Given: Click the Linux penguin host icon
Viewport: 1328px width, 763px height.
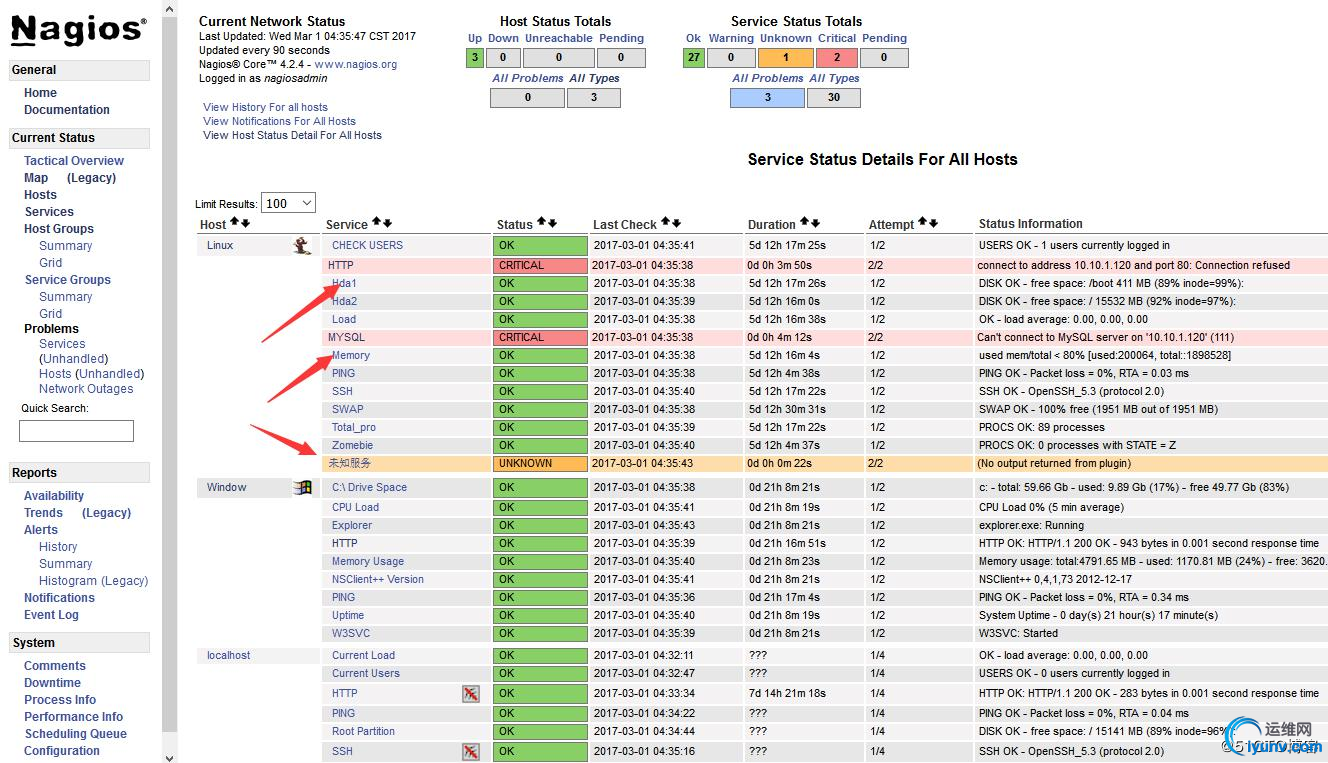Looking at the screenshot, I should (x=302, y=245).
